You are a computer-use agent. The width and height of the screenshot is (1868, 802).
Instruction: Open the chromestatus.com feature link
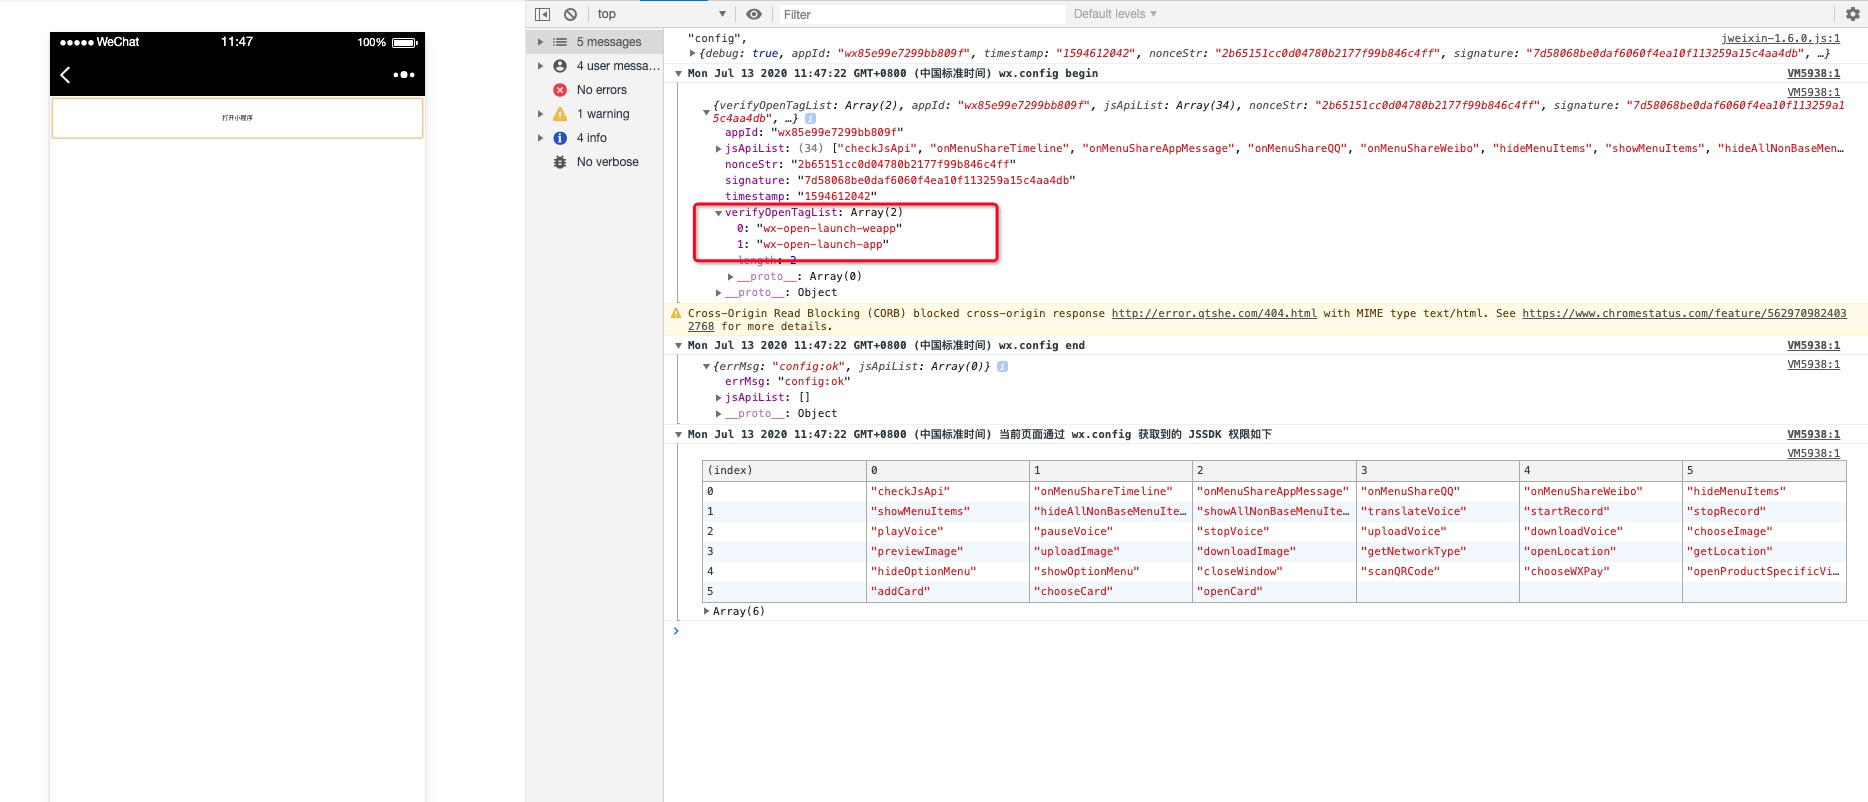pyautogui.click(x=1684, y=313)
